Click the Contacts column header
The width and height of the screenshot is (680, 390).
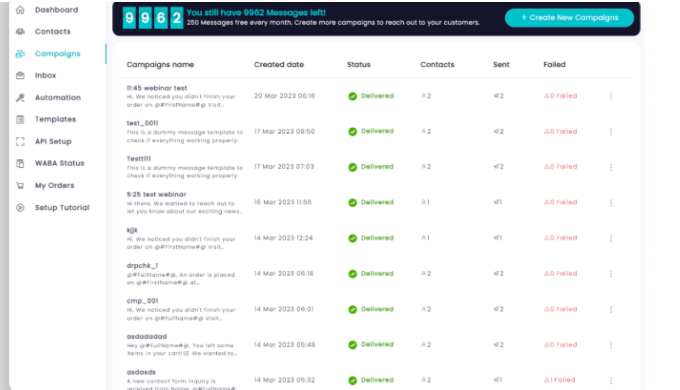[x=437, y=65]
